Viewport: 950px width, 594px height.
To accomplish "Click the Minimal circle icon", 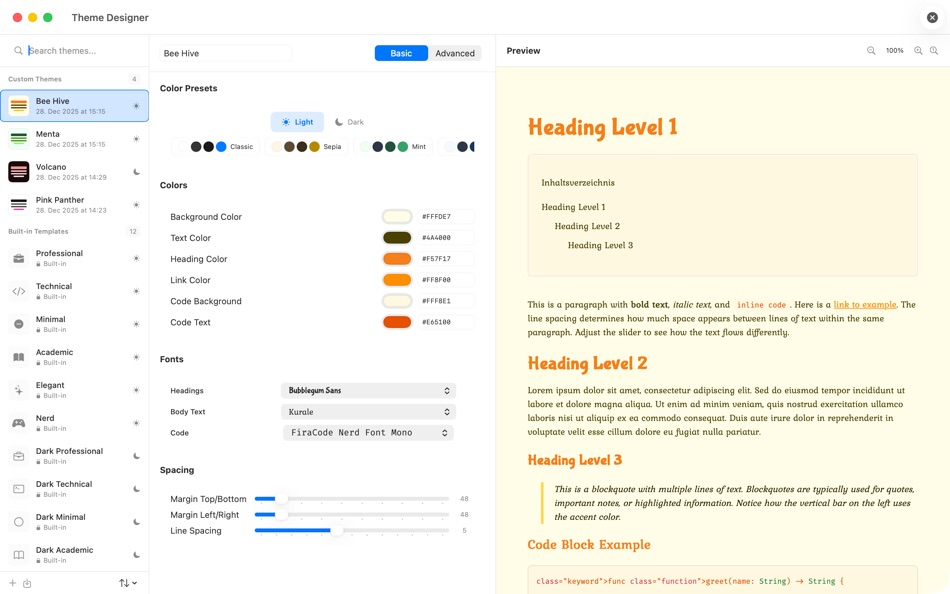I will [19, 324].
